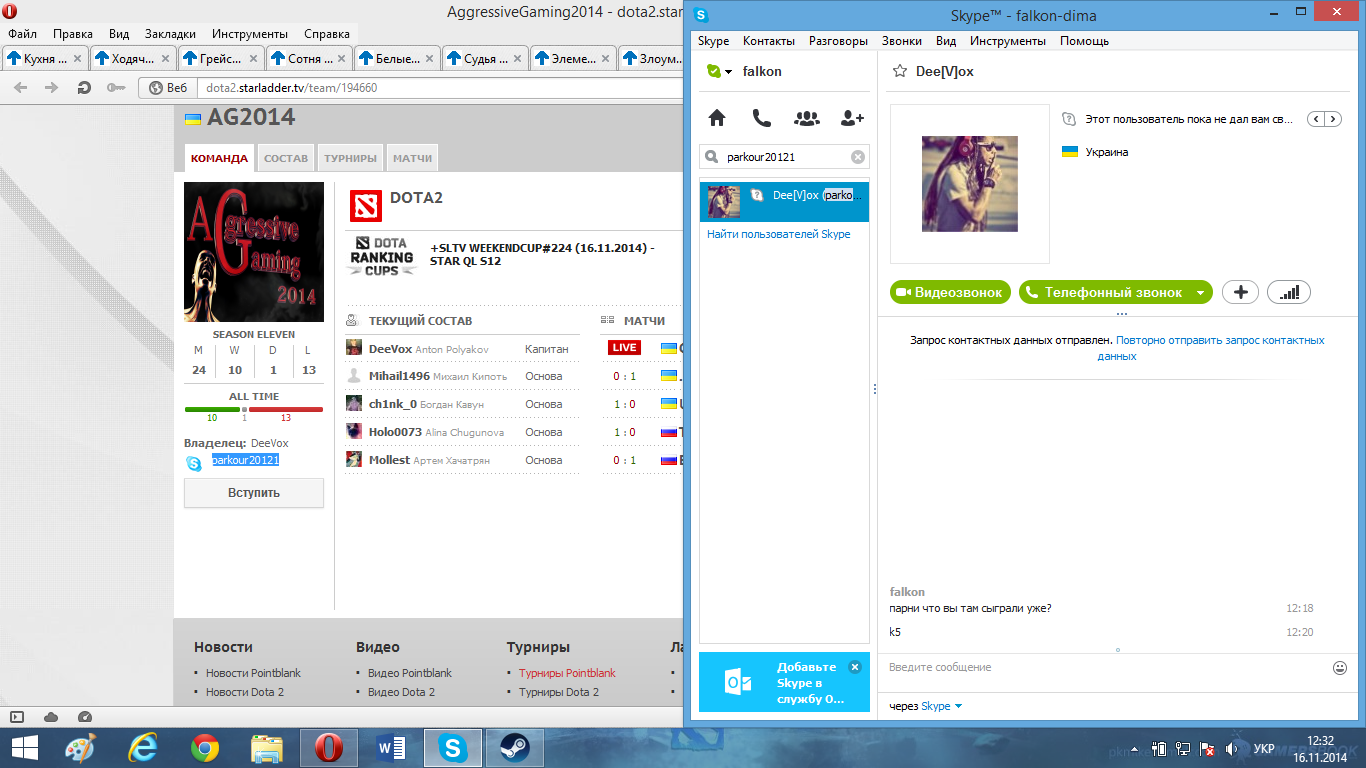
Task: Open the Закладки menu in Opera
Action: pyautogui.click(x=170, y=33)
